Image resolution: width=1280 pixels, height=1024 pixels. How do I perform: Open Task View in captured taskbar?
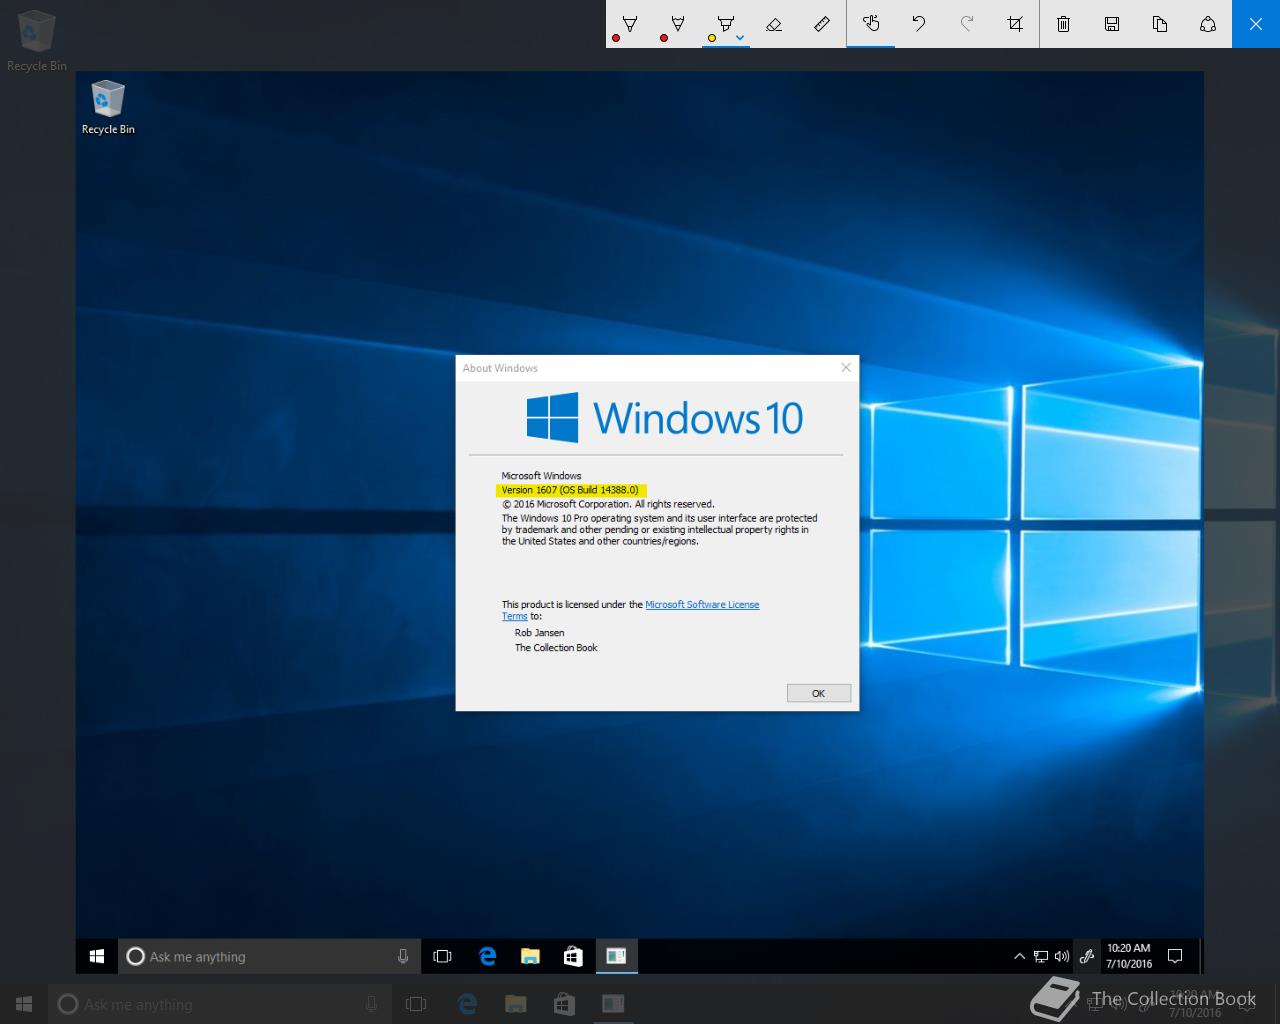[x=442, y=957]
